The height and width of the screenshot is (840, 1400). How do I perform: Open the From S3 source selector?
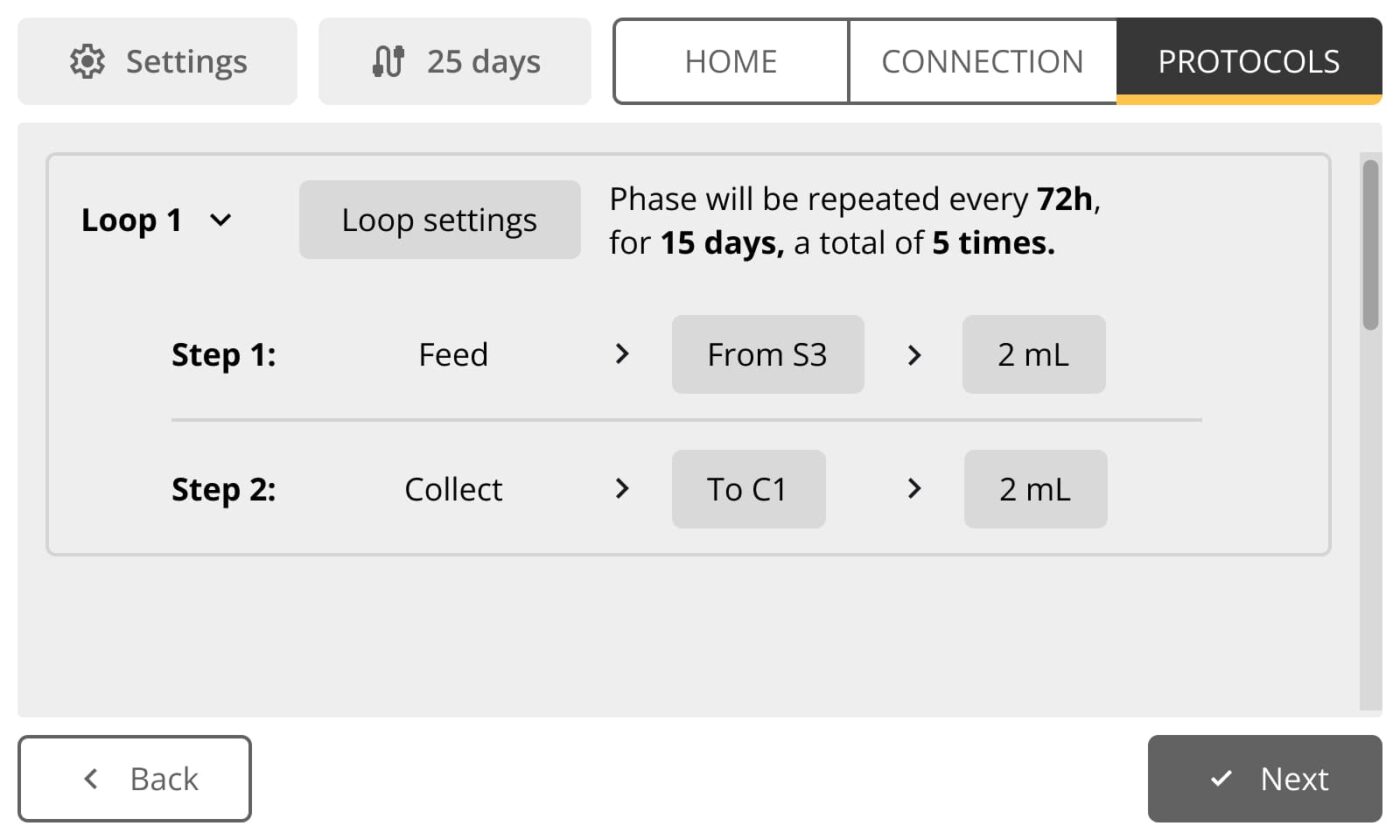pos(767,355)
